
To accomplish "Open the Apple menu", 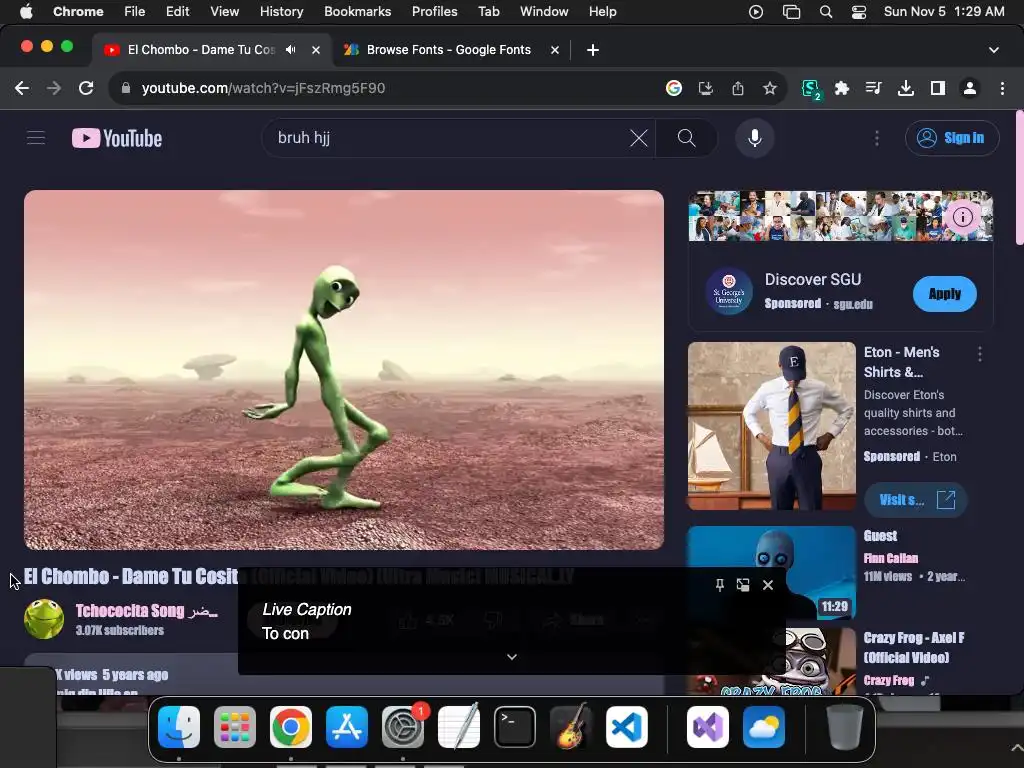I will click(26, 11).
